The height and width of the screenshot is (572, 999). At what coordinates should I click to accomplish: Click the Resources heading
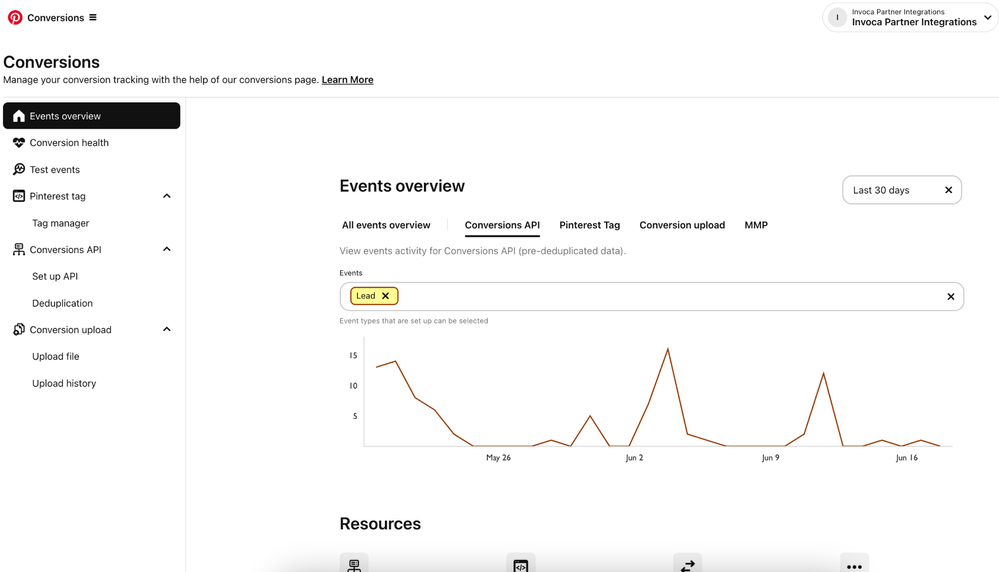[x=380, y=524]
